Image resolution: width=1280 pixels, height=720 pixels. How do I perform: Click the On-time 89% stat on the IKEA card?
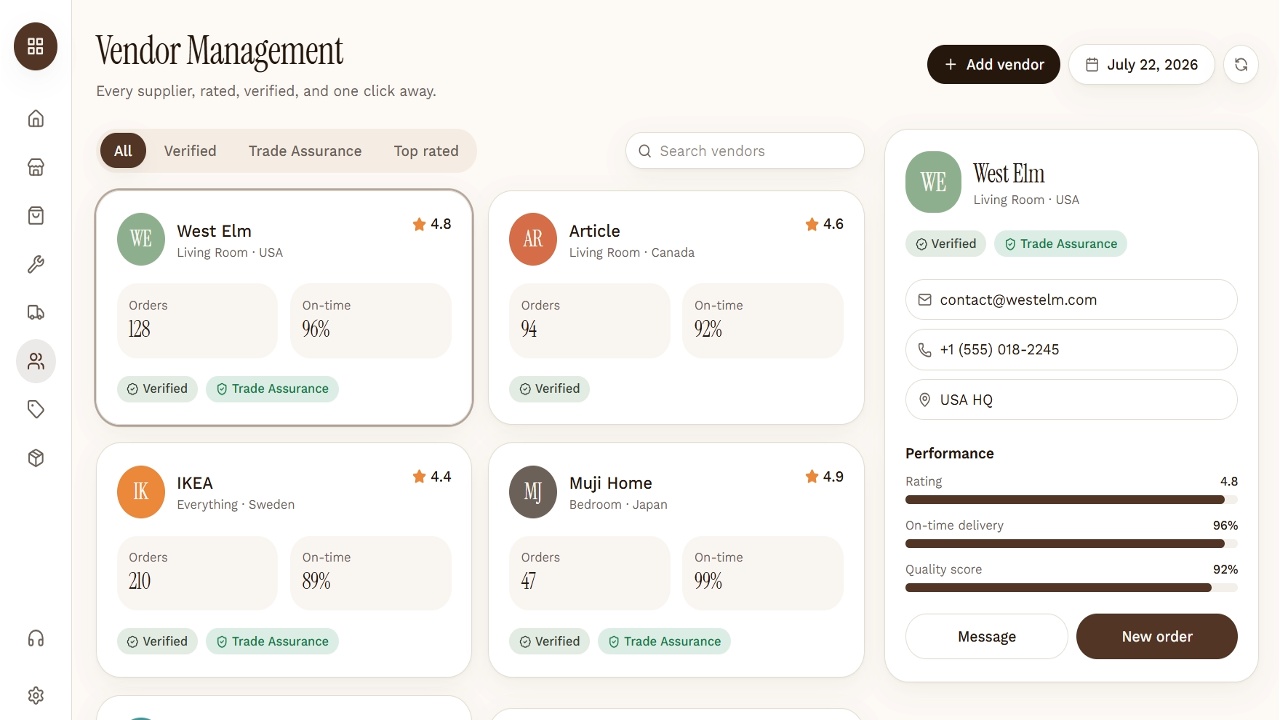pos(370,573)
